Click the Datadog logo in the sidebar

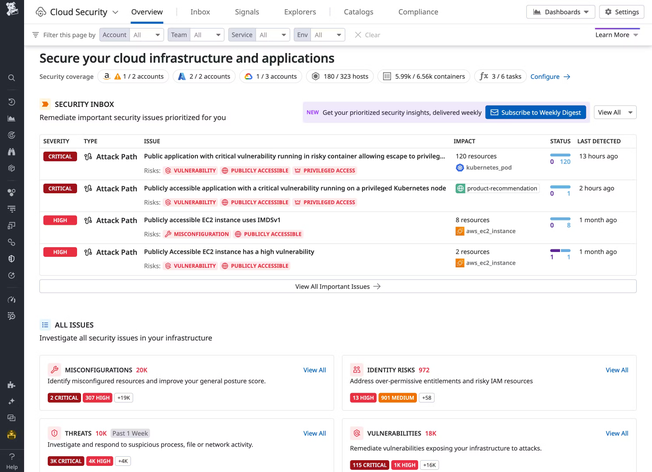[12, 10]
